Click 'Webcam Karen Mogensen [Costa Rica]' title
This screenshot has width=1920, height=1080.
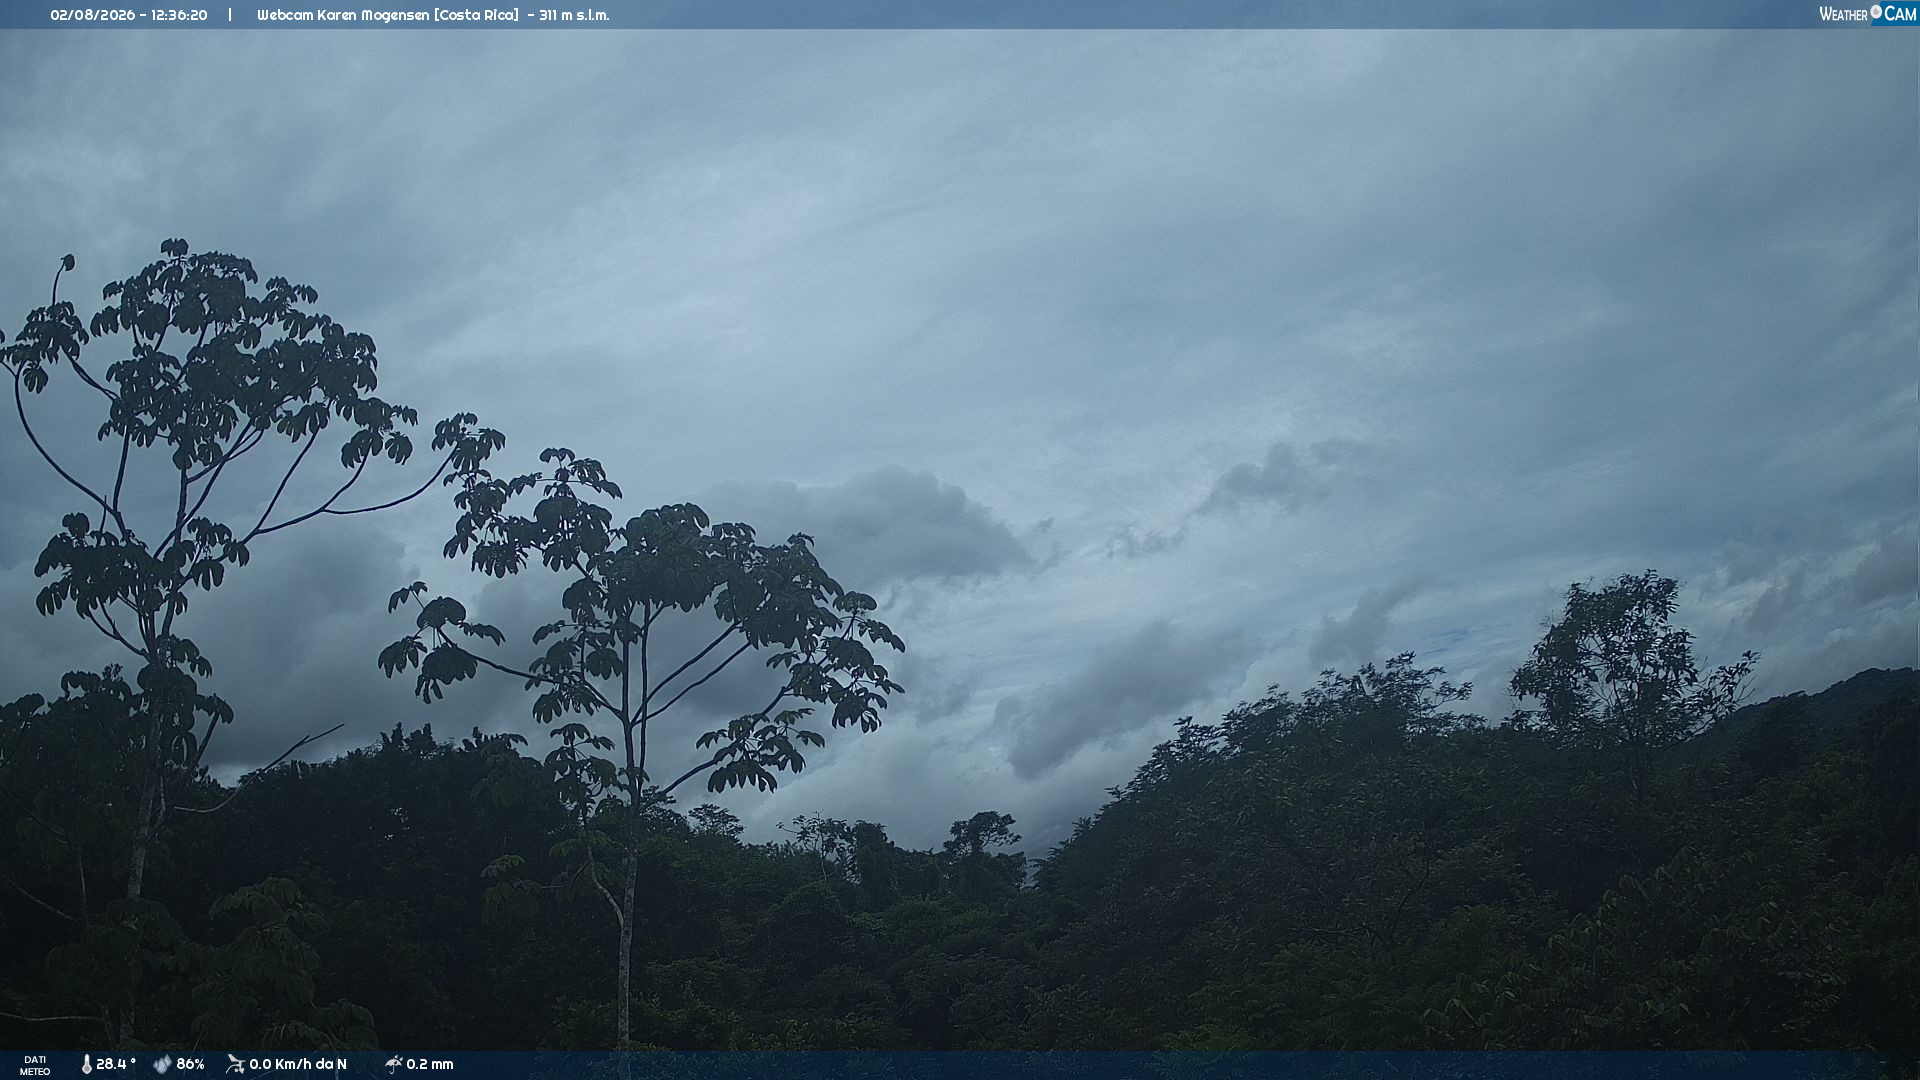(388, 15)
